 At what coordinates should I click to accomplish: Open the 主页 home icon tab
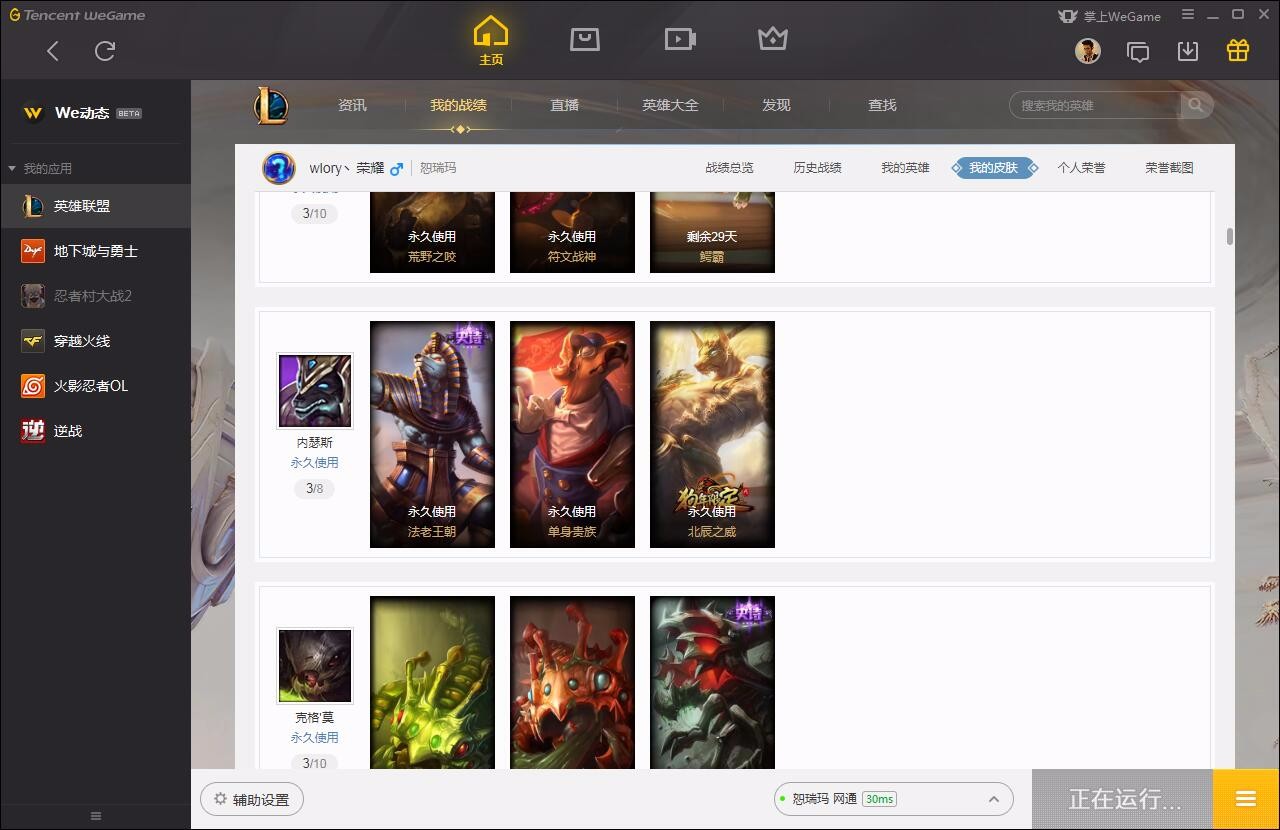click(491, 40)
